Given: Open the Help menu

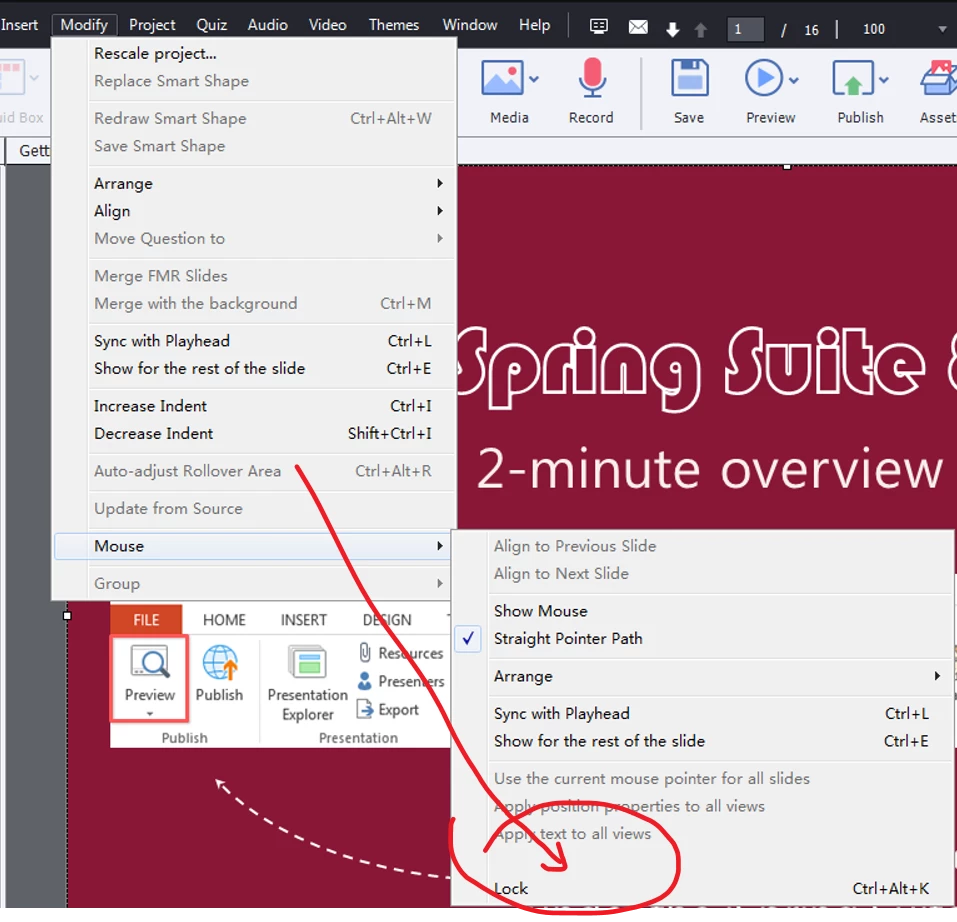Looking at the screenshot, I should [534, 25].
